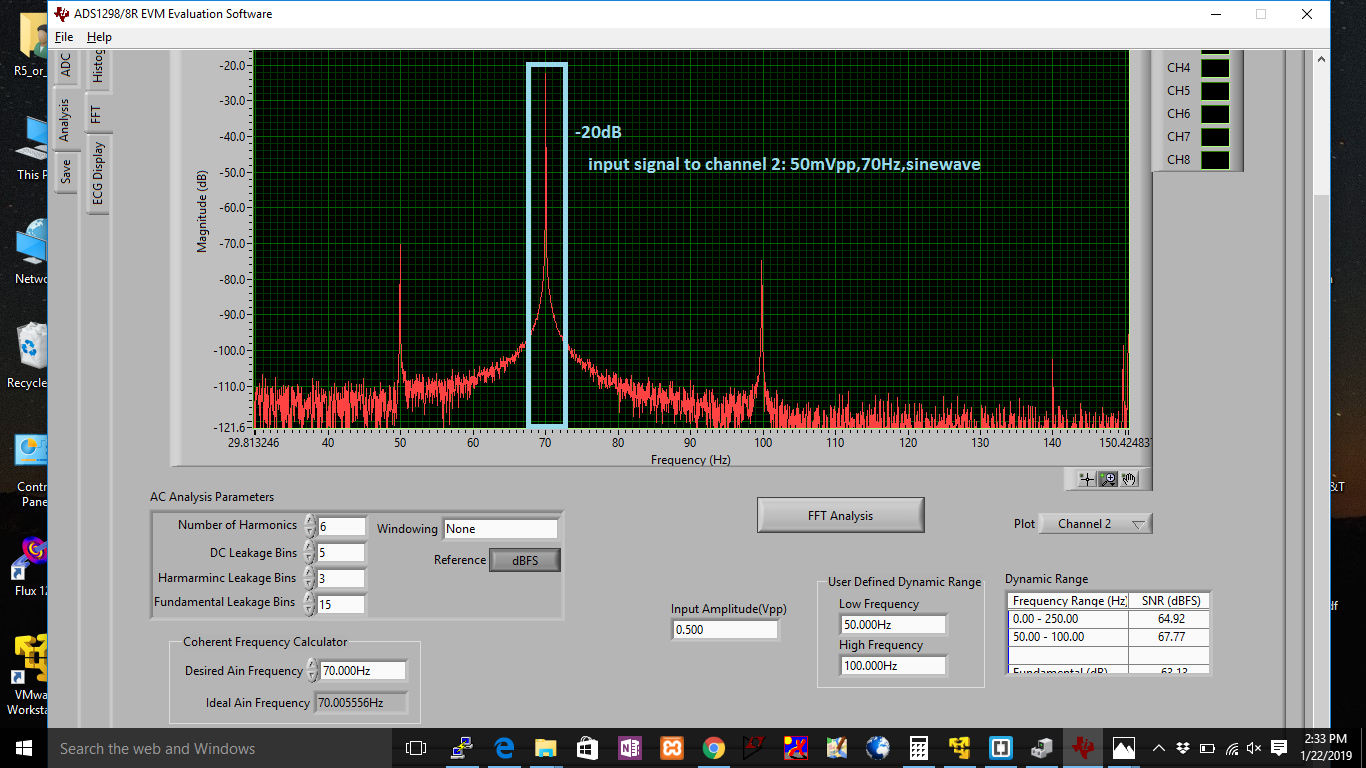Open Google Chrome from the taskbar
Image resolution: width=1366 pixels, height=768 pixels.
tap(713, 748)
